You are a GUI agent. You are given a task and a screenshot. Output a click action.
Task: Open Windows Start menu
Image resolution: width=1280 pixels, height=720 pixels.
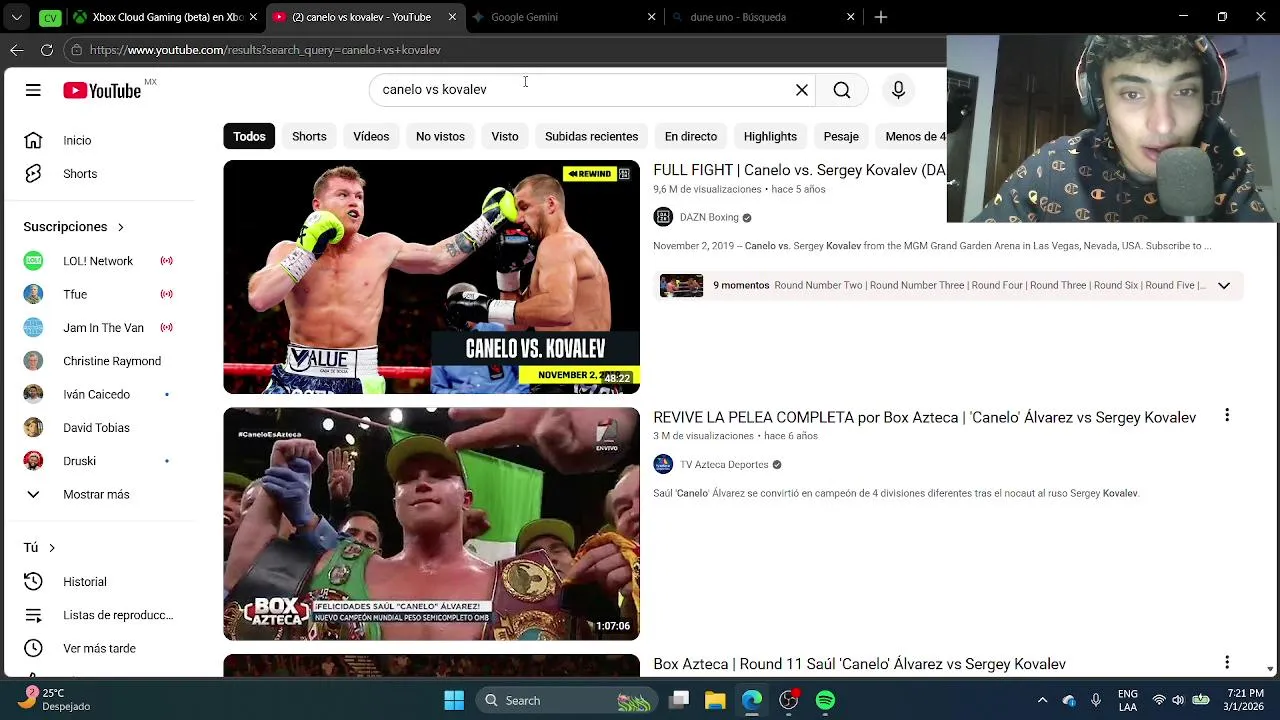coord(454,700)
